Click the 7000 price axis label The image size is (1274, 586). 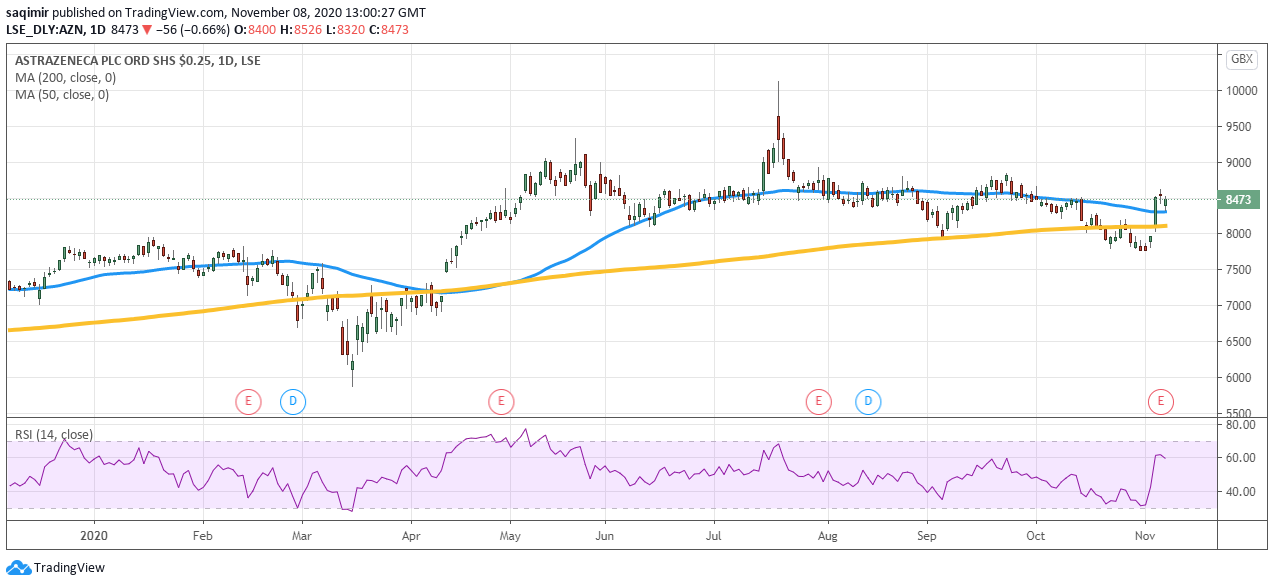[1240, 306]
